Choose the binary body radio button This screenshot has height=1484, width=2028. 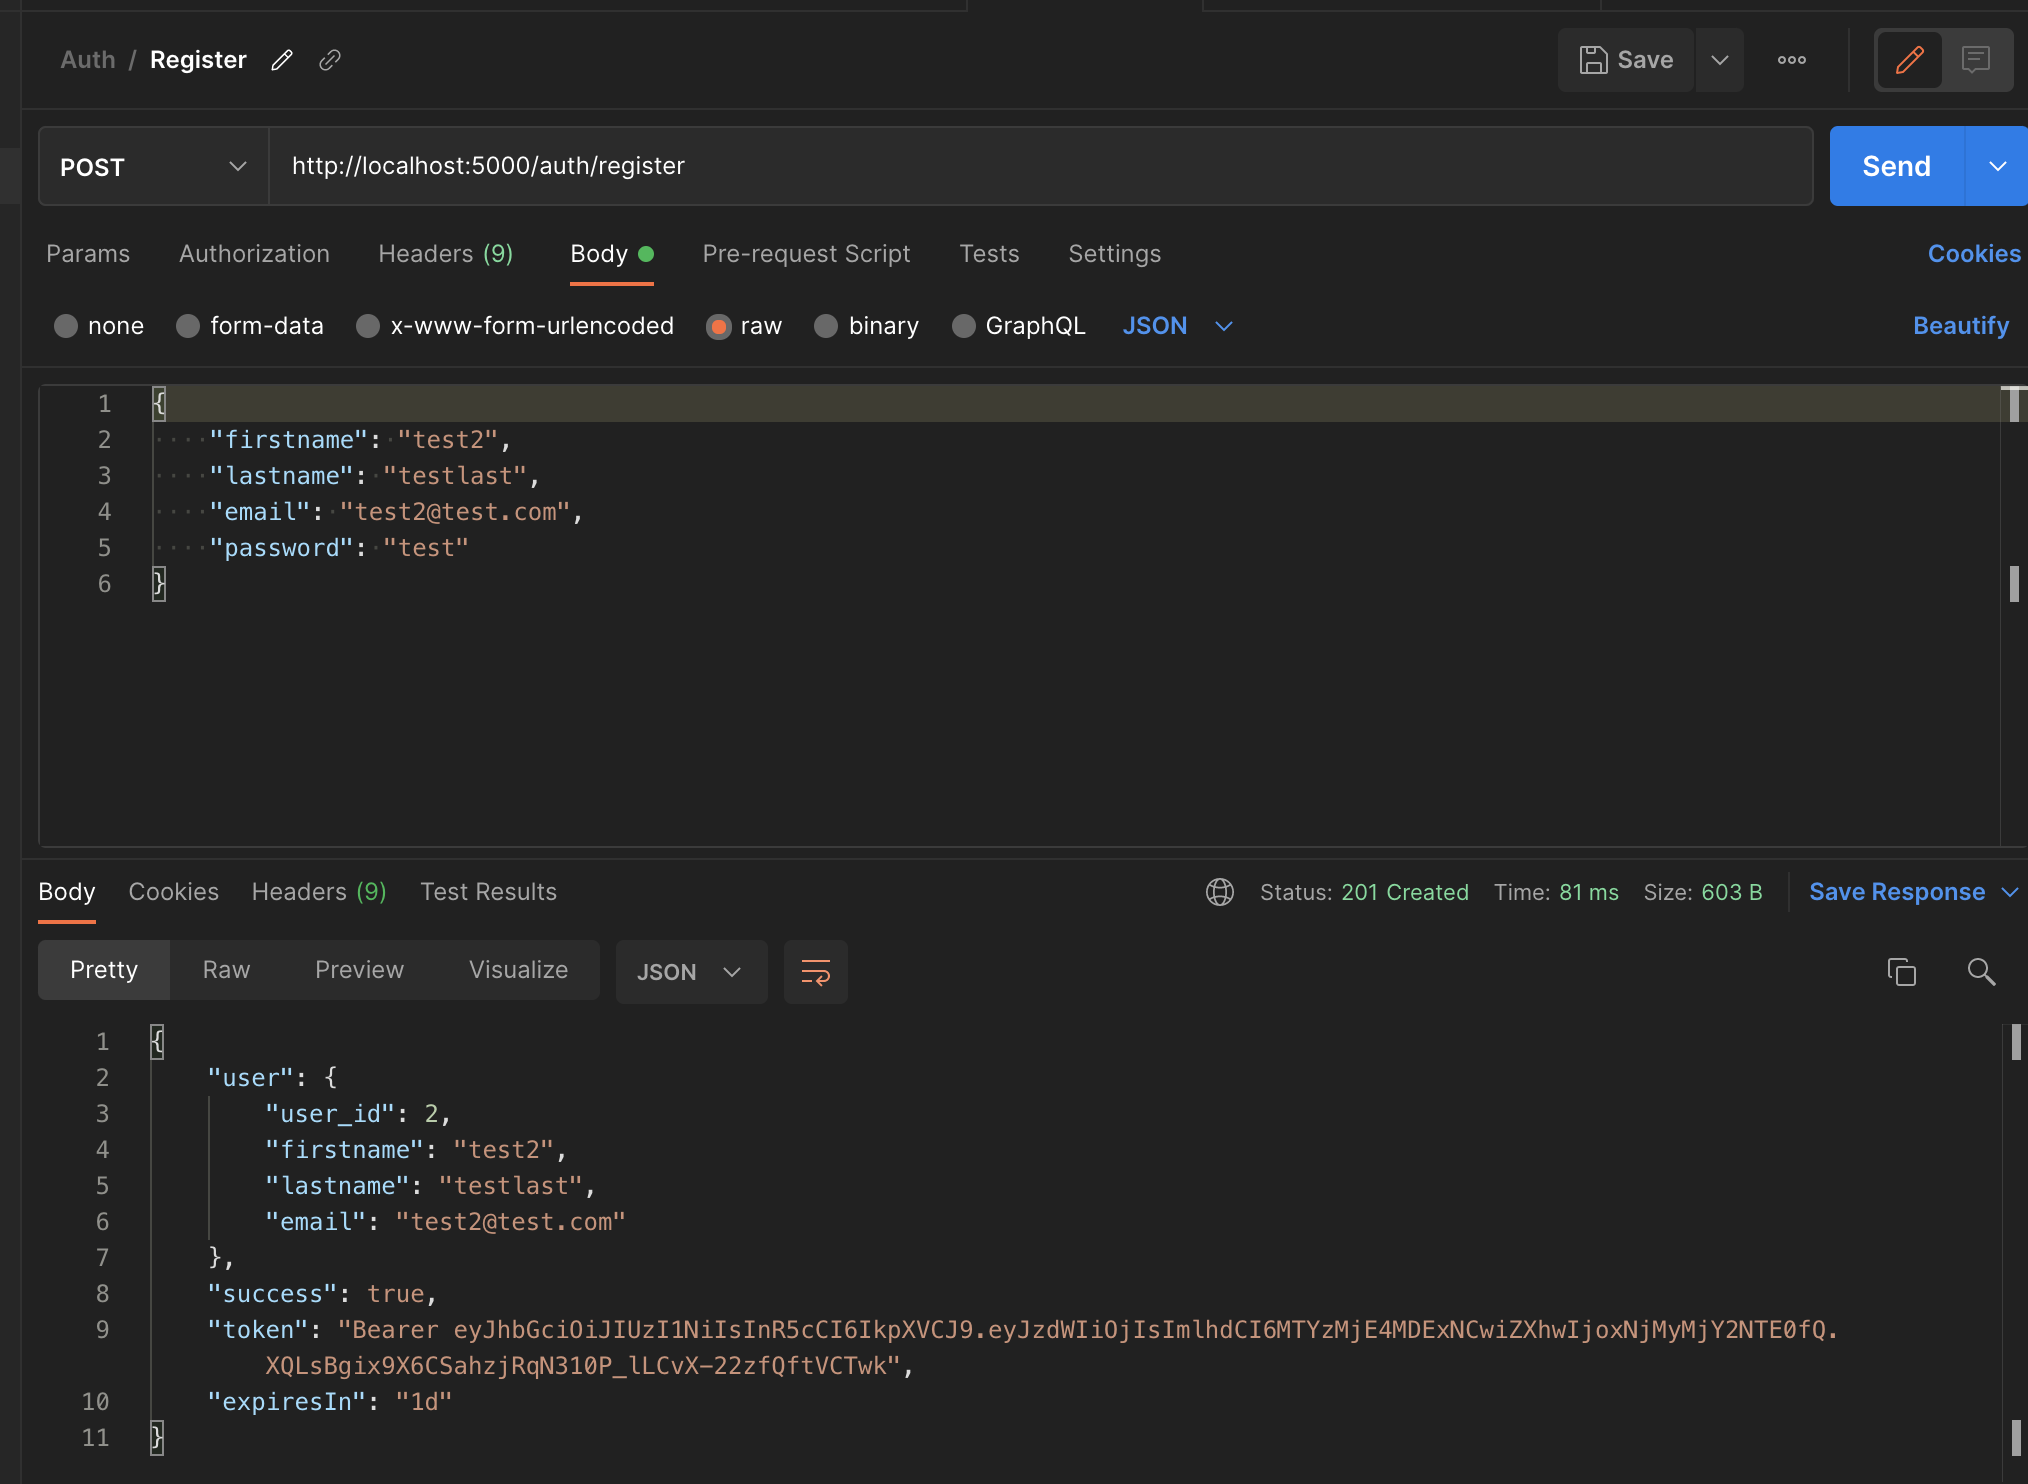tap(826, 326)
